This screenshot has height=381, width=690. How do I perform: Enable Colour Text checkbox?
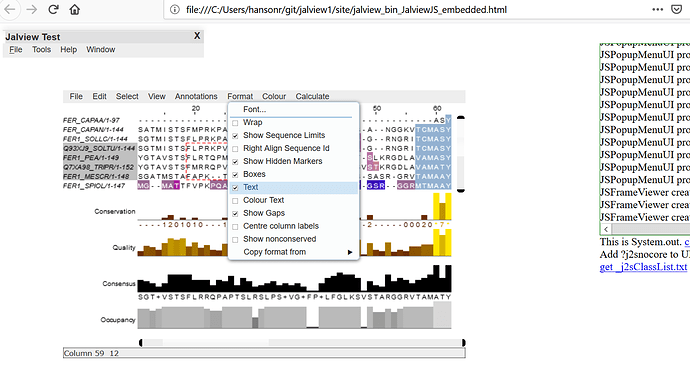coord(235,200)
